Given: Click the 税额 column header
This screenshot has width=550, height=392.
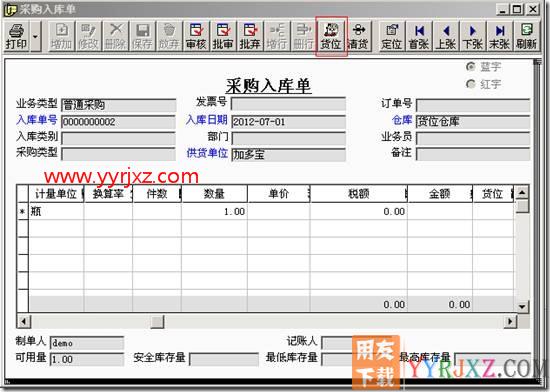Looking at the screenshot, I should click(x=358, y=194).
